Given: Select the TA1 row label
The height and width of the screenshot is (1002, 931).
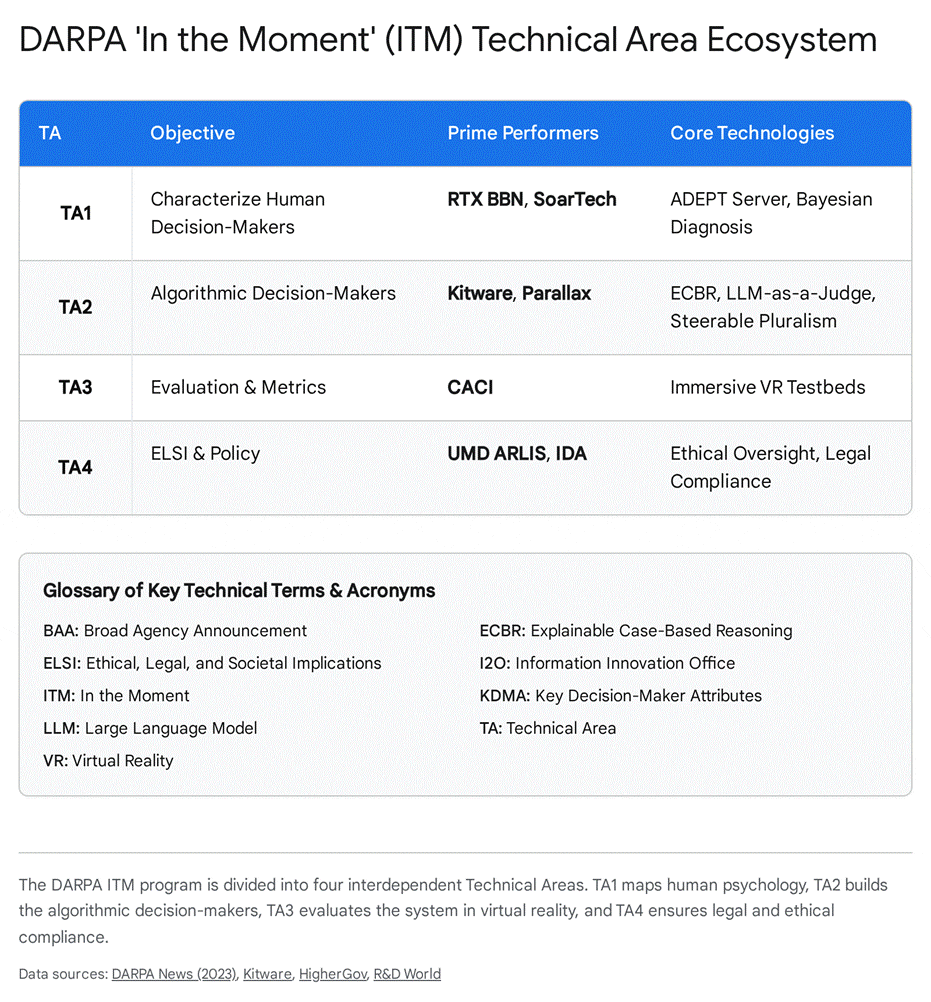Looking at the screenshot, I should point(75,213).
